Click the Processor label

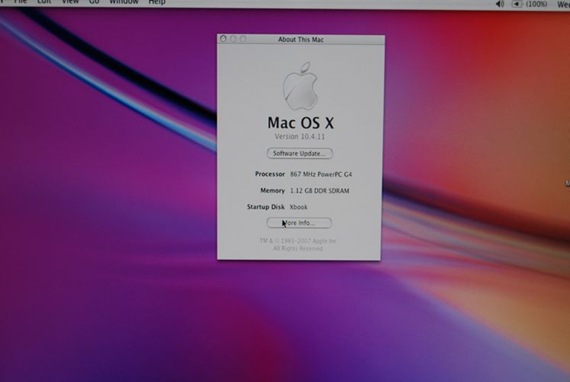click(270, 174)
